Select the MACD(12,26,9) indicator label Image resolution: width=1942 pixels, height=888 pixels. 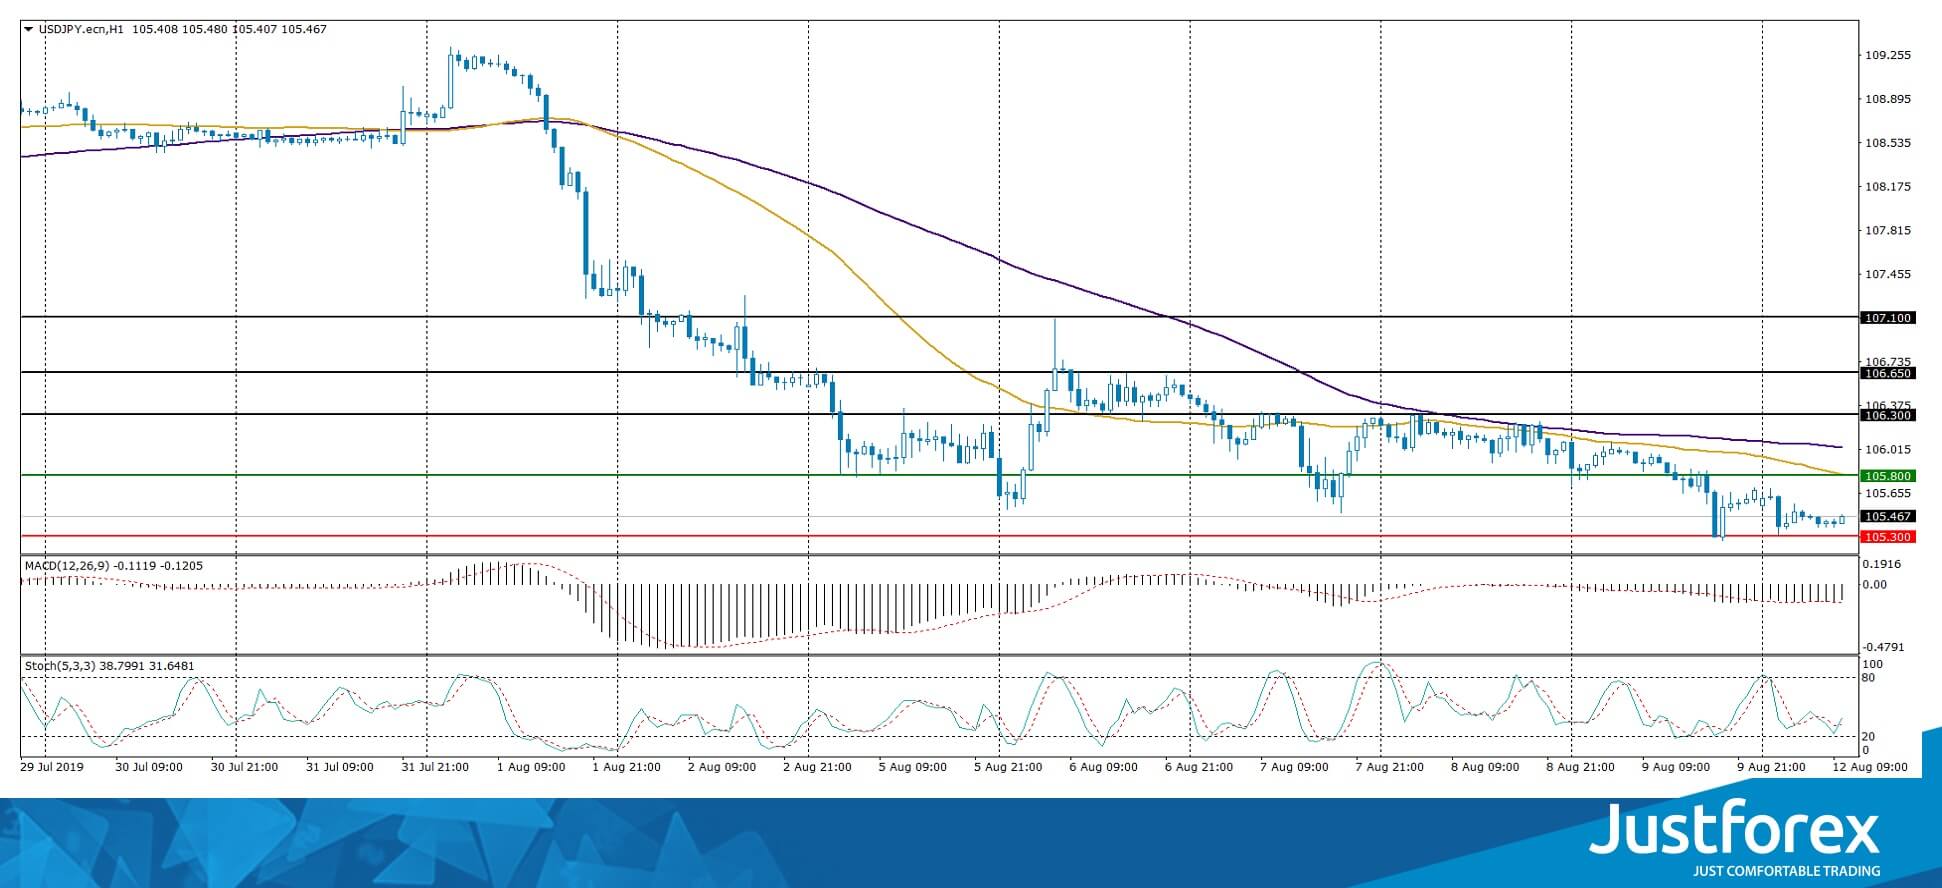[x=67, y=565]
